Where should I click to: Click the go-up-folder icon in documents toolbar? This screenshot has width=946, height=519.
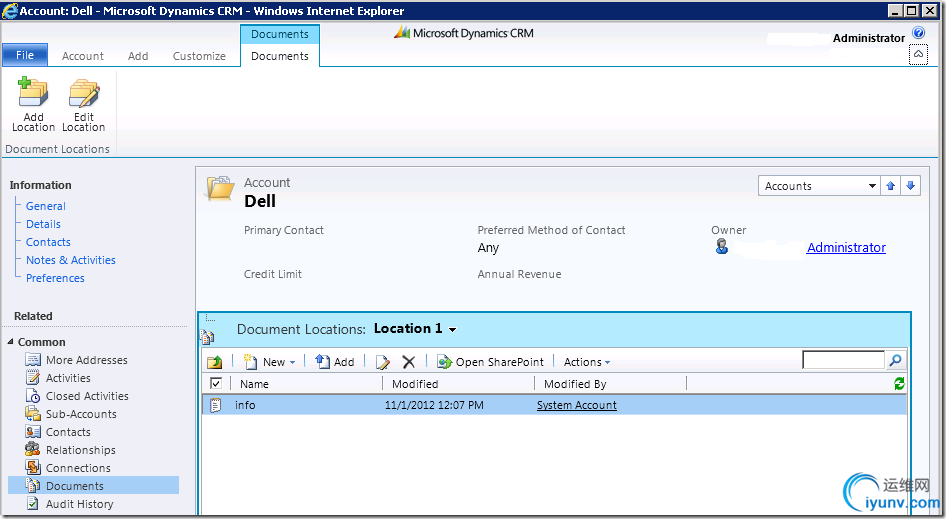click(215, 361)
